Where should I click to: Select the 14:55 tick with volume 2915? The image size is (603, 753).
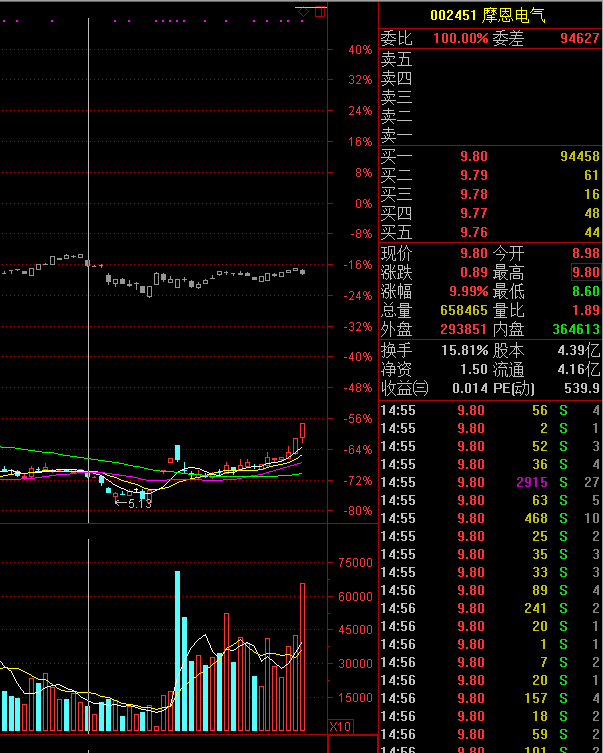[490, 483]
